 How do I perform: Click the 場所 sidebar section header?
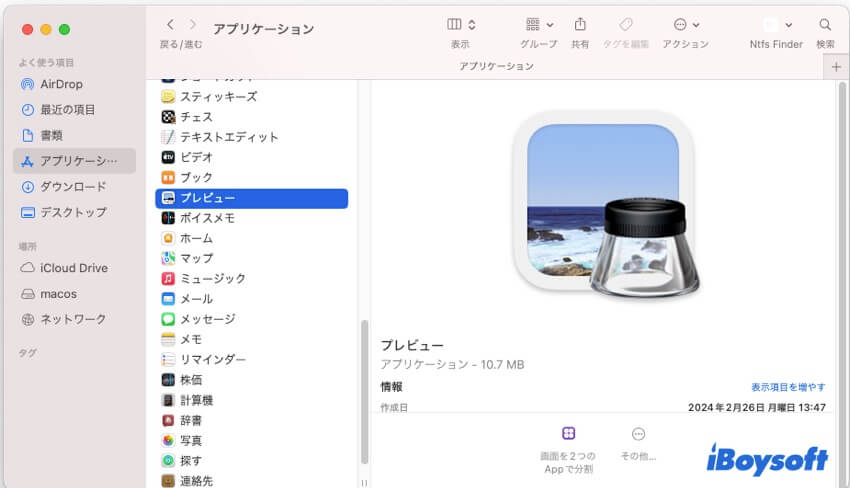(28, 247)
